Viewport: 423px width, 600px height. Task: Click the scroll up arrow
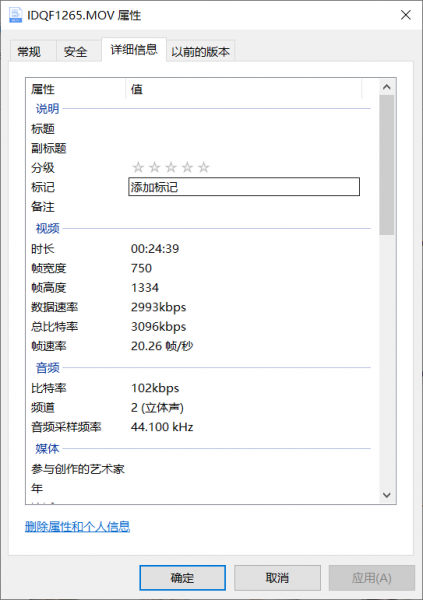click(x=387, y=87)
